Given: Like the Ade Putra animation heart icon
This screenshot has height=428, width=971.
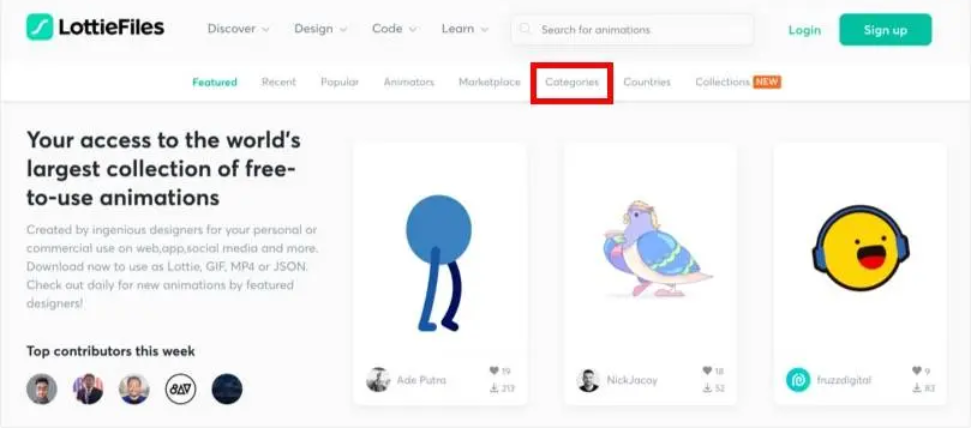Looking at the screenshot, I should pos(494,371).
